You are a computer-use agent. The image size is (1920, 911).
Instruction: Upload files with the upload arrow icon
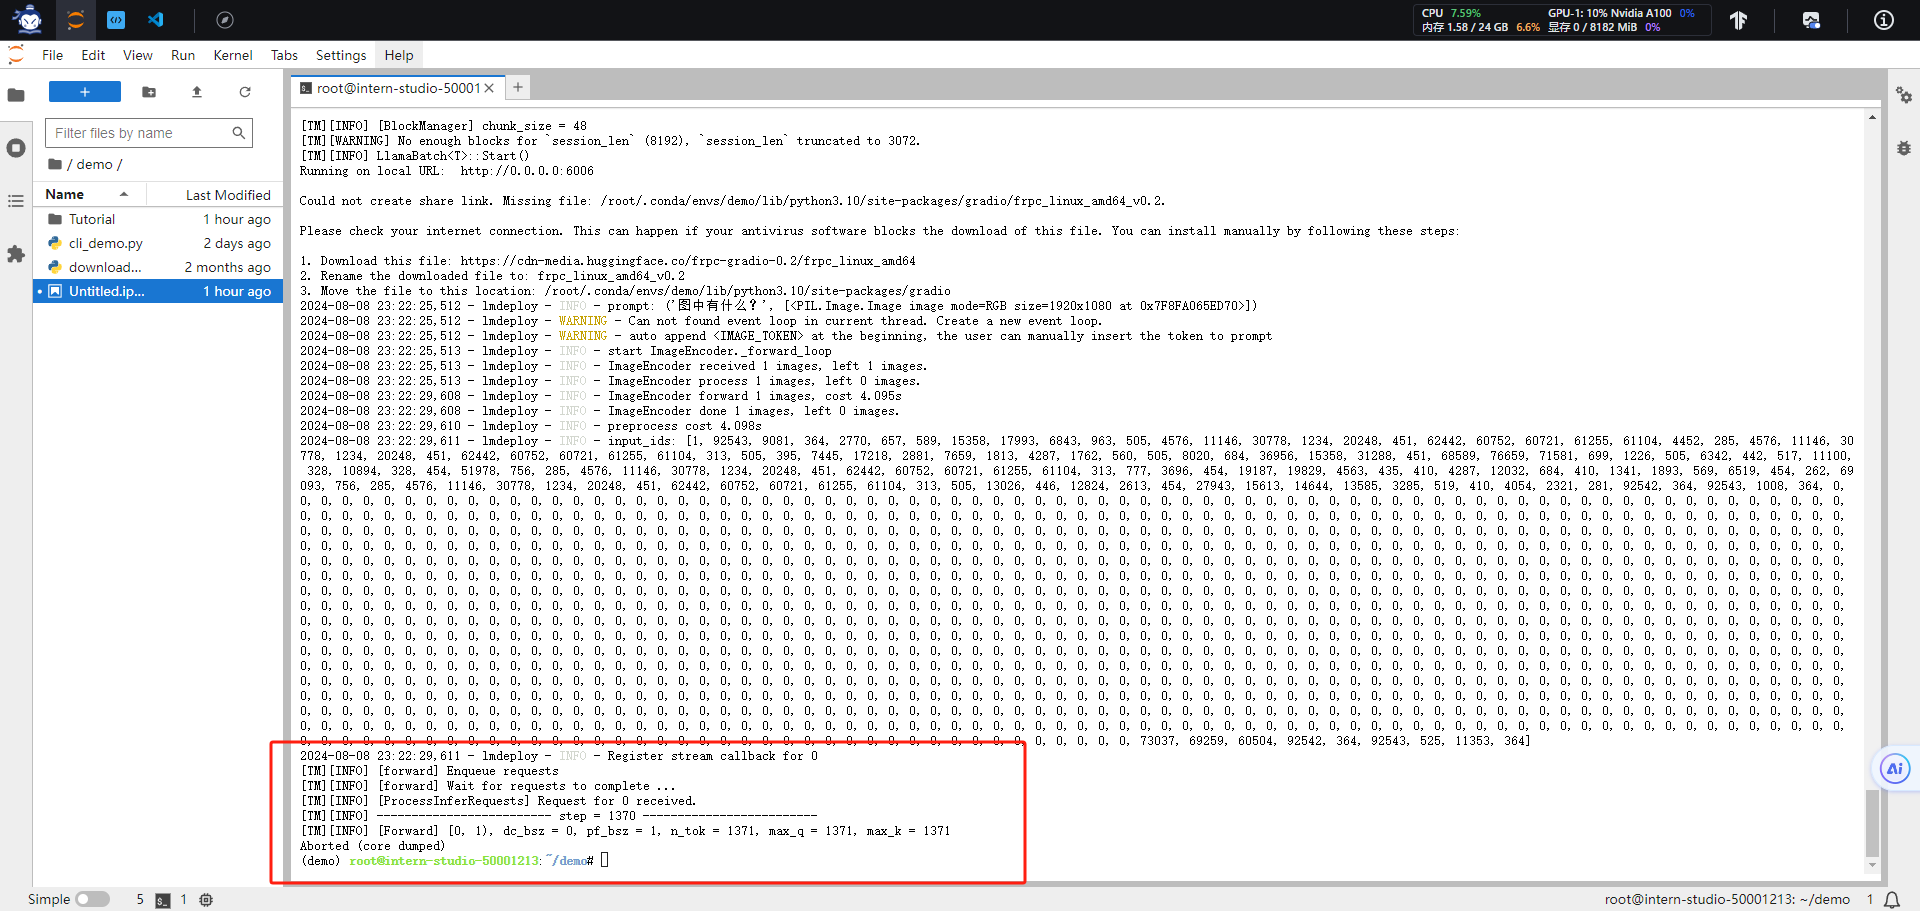pyautogui.click(x=197, y=92)
